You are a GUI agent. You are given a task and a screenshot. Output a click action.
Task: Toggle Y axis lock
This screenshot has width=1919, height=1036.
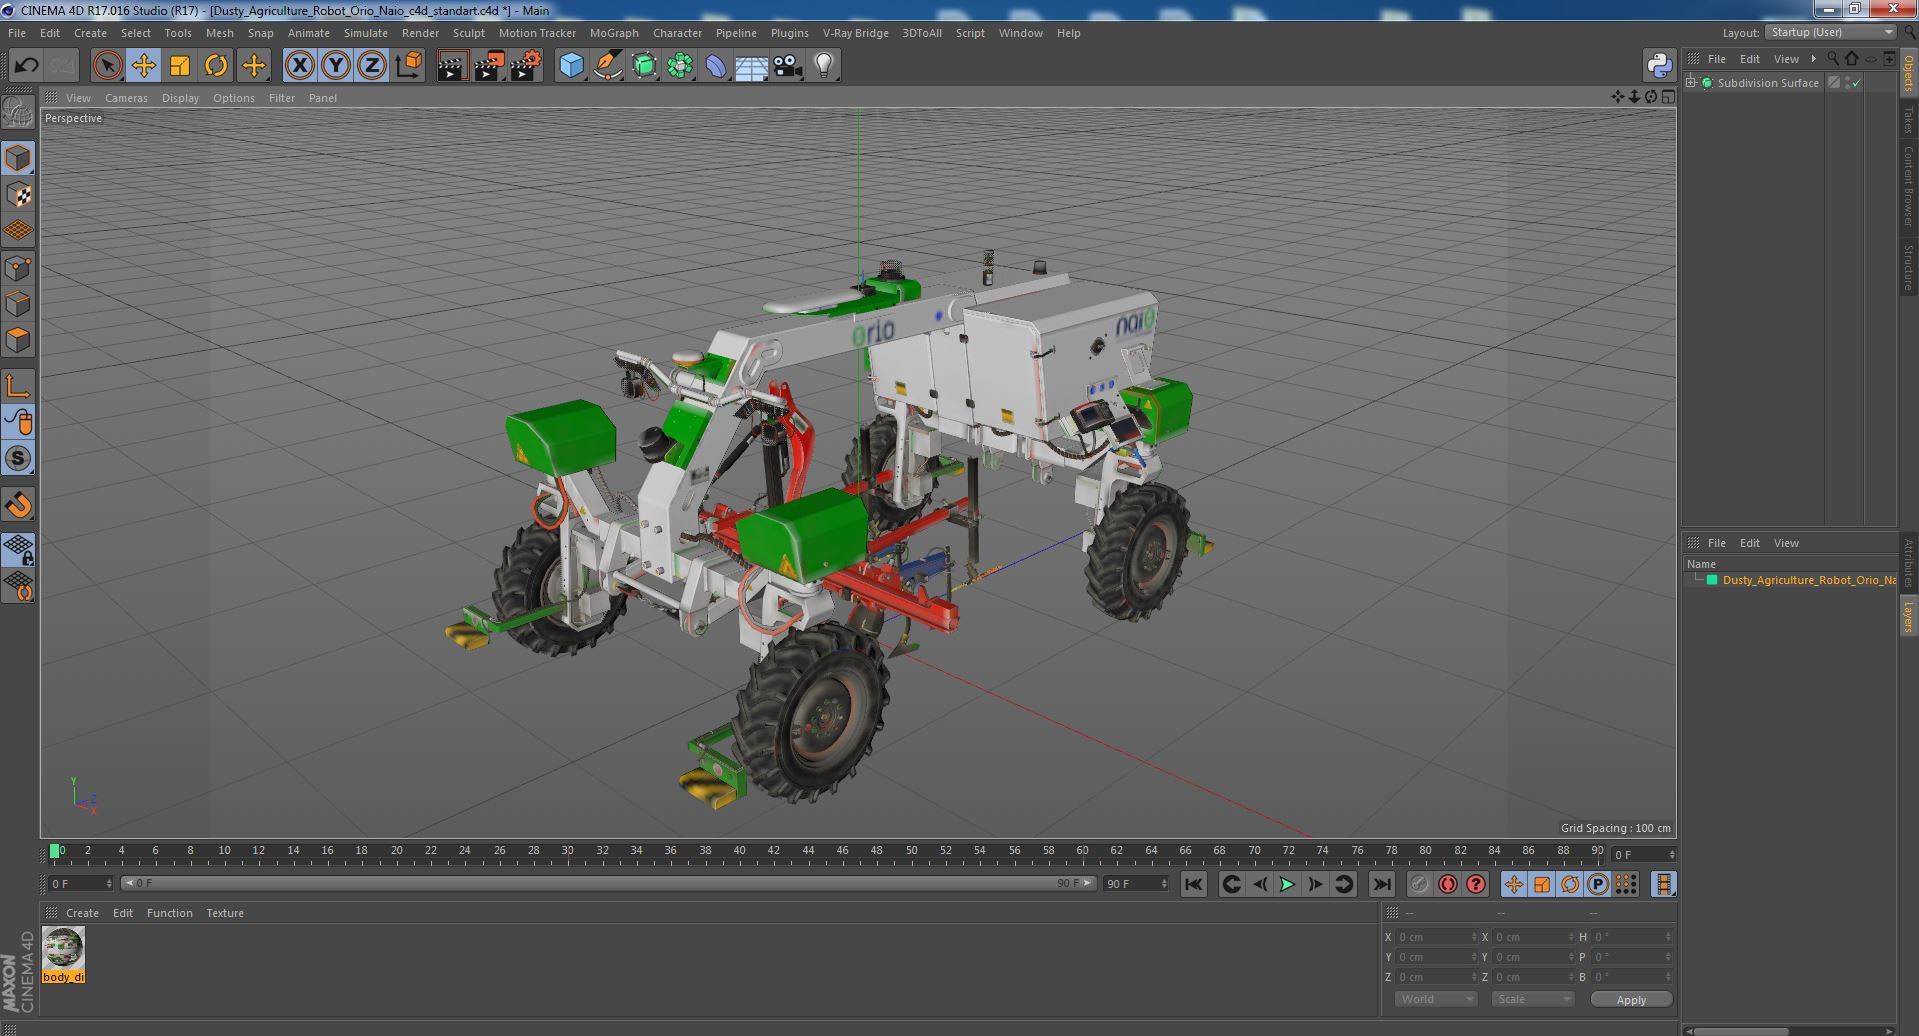pyautogui.click(x=336, y=66)
